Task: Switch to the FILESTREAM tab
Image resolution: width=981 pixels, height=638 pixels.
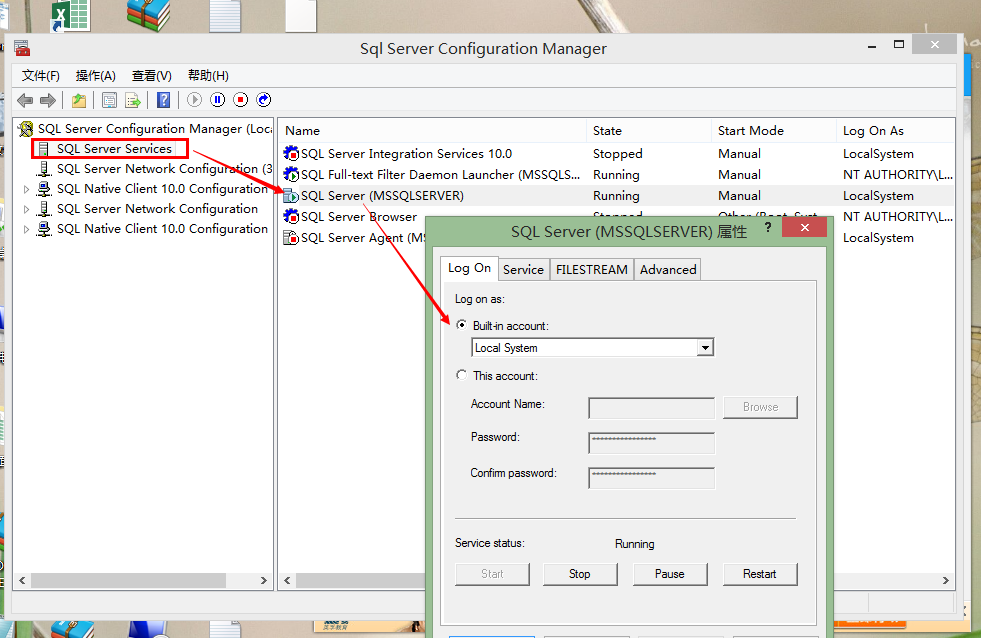Action: coord(591,269)
